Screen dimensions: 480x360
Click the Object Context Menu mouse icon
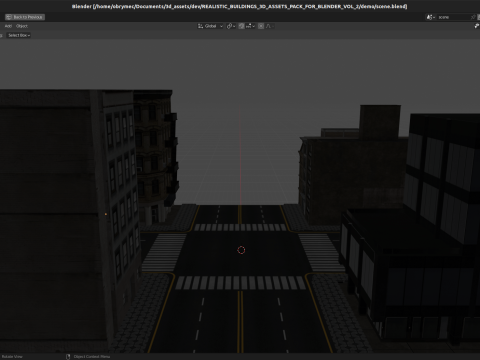[x=68, y=357]
